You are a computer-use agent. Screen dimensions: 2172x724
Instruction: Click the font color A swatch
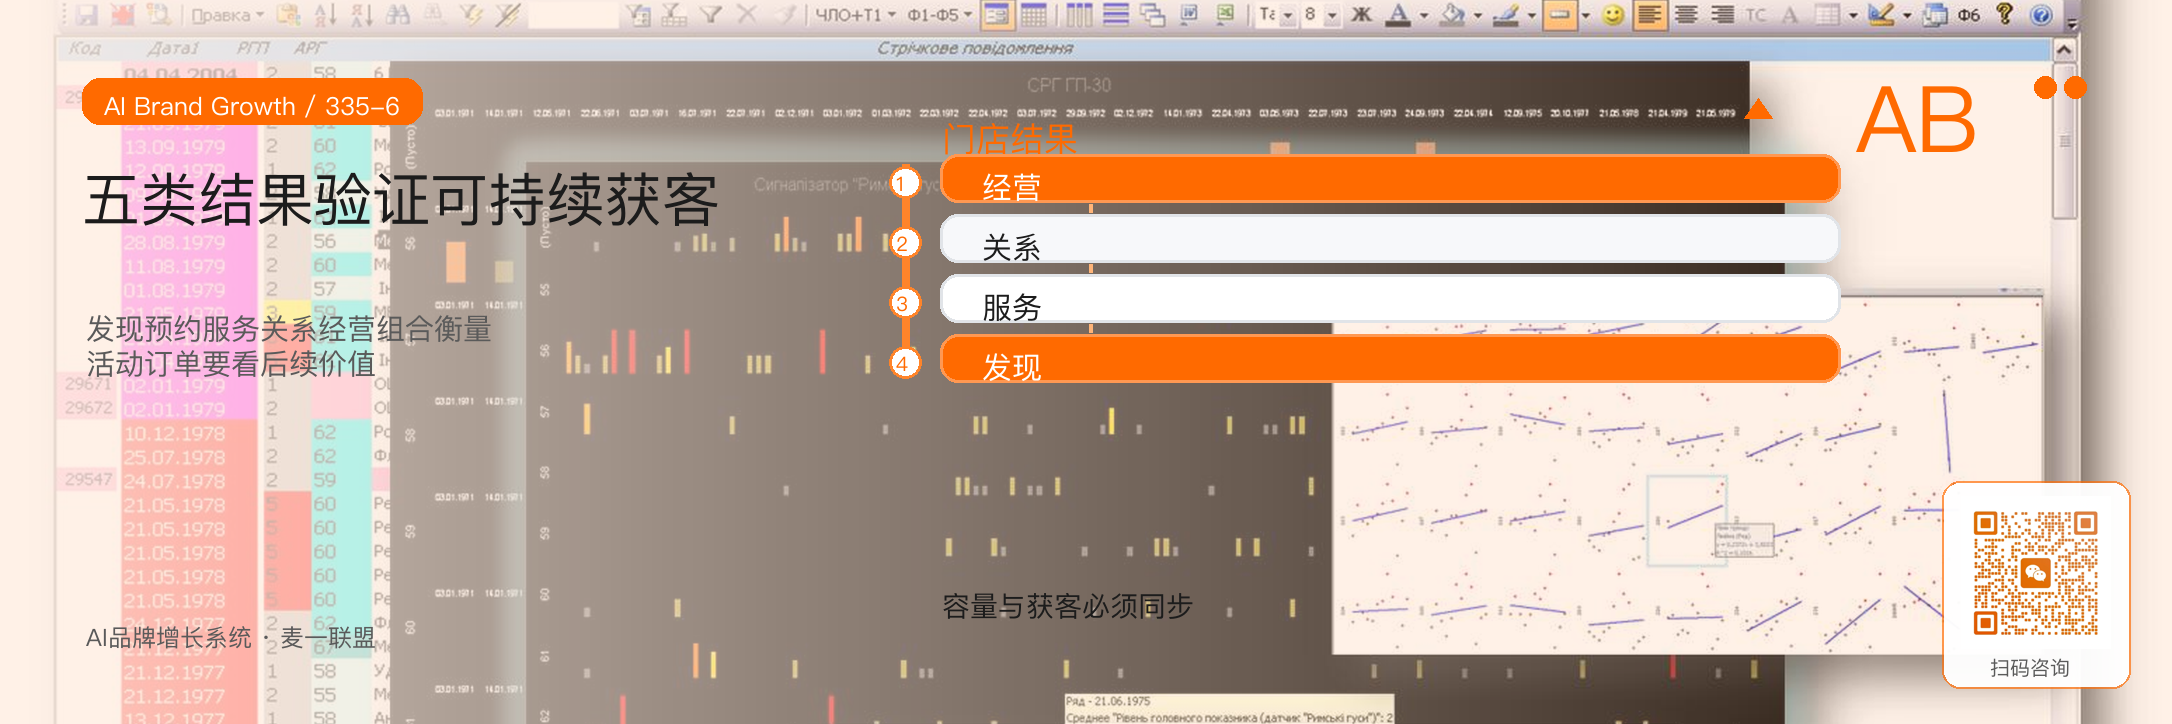click(1398, 15)
